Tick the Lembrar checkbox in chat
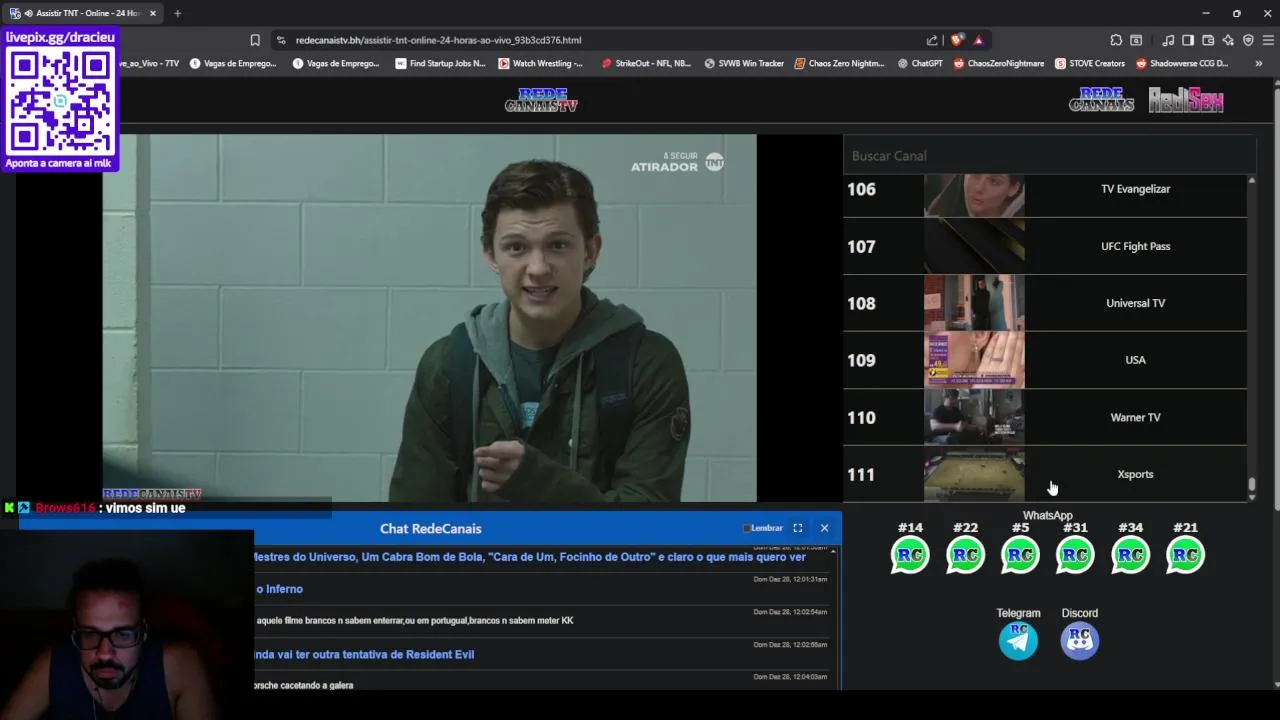This screenshot has width=1280, height=720. 746,528
